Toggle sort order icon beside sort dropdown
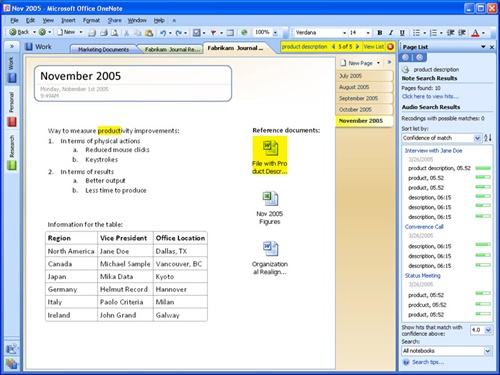 488,138
